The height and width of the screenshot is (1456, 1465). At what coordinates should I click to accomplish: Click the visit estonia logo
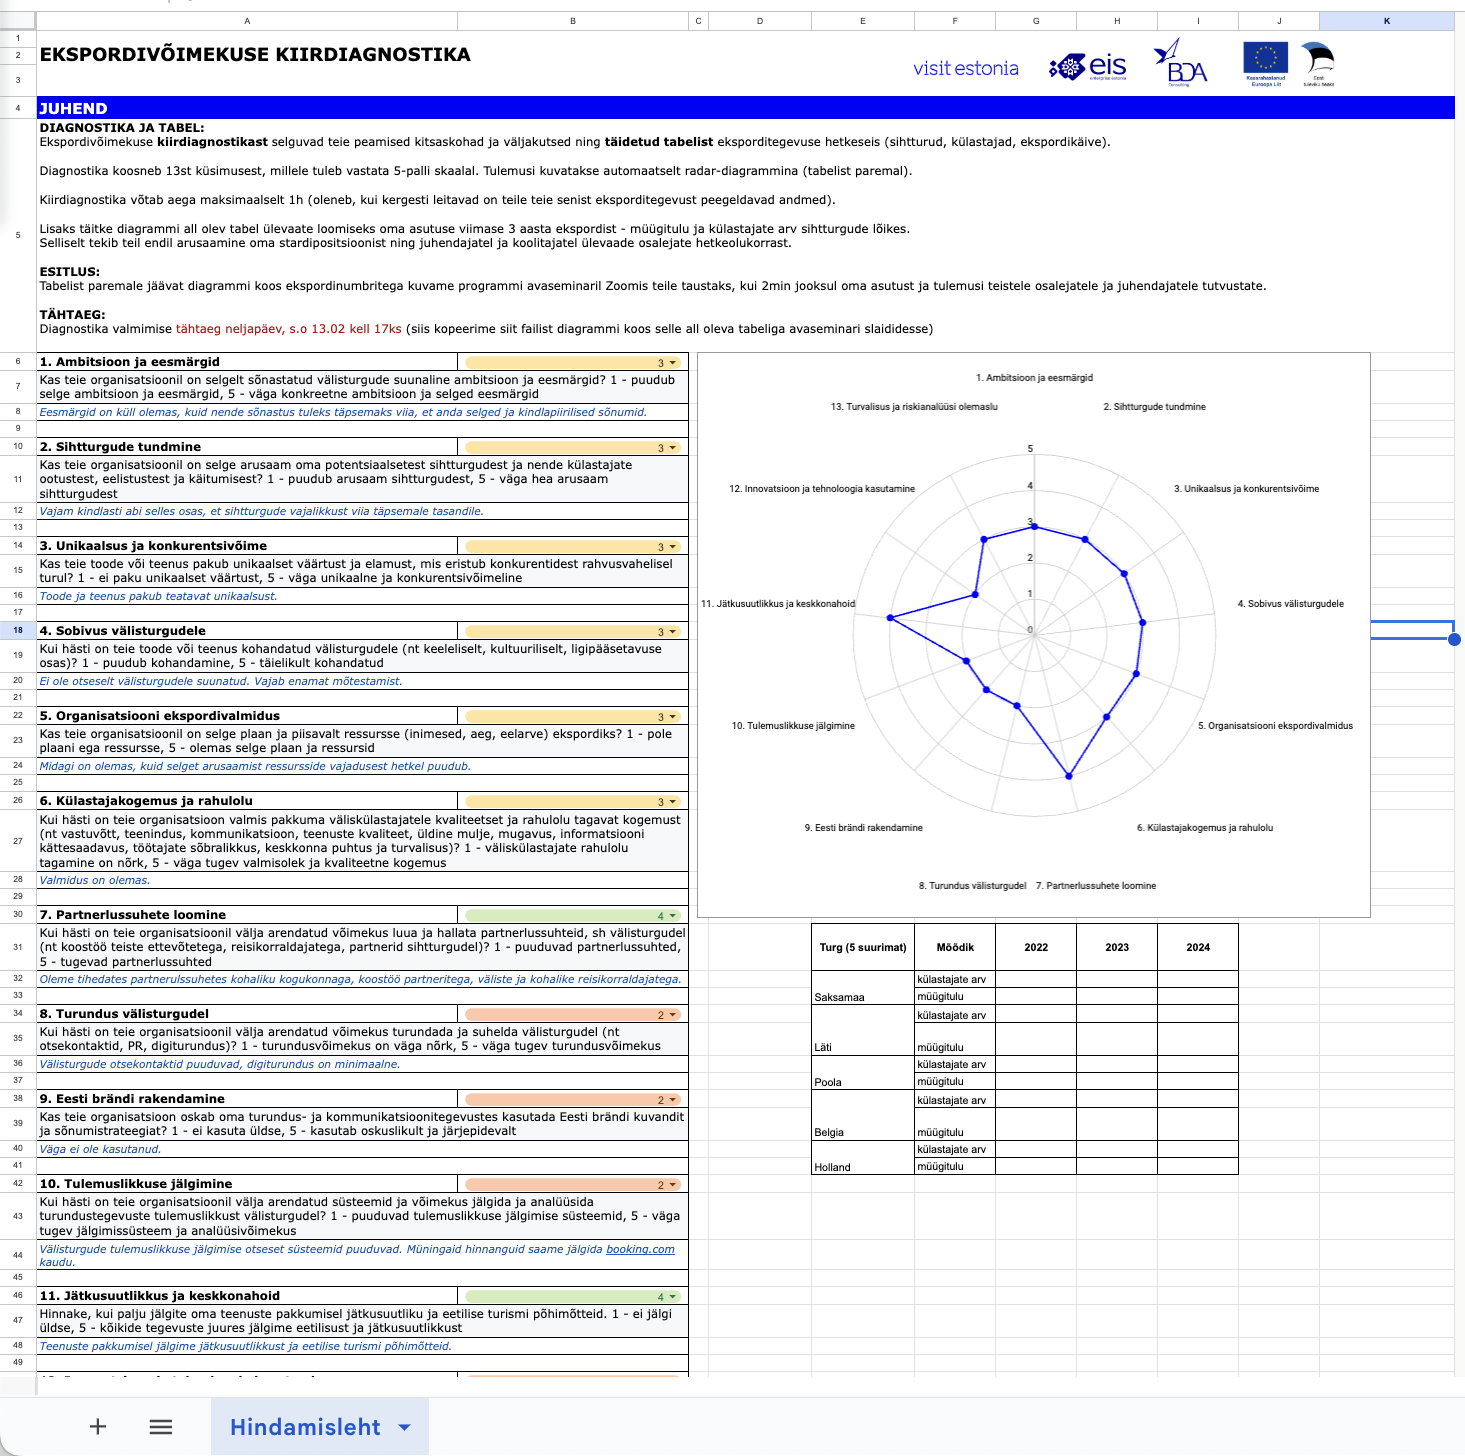tap(966, 68)
